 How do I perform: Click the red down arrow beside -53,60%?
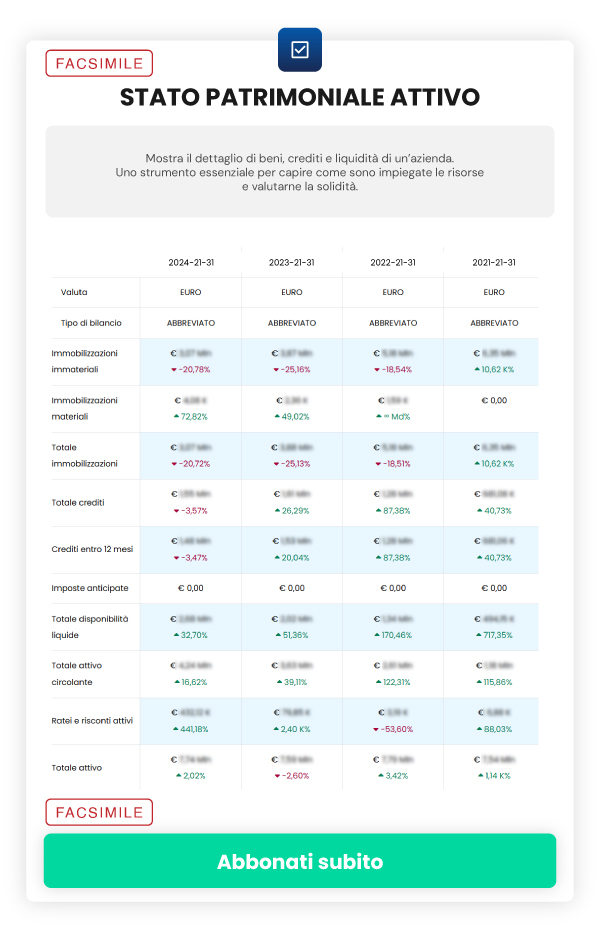[376, 729]
